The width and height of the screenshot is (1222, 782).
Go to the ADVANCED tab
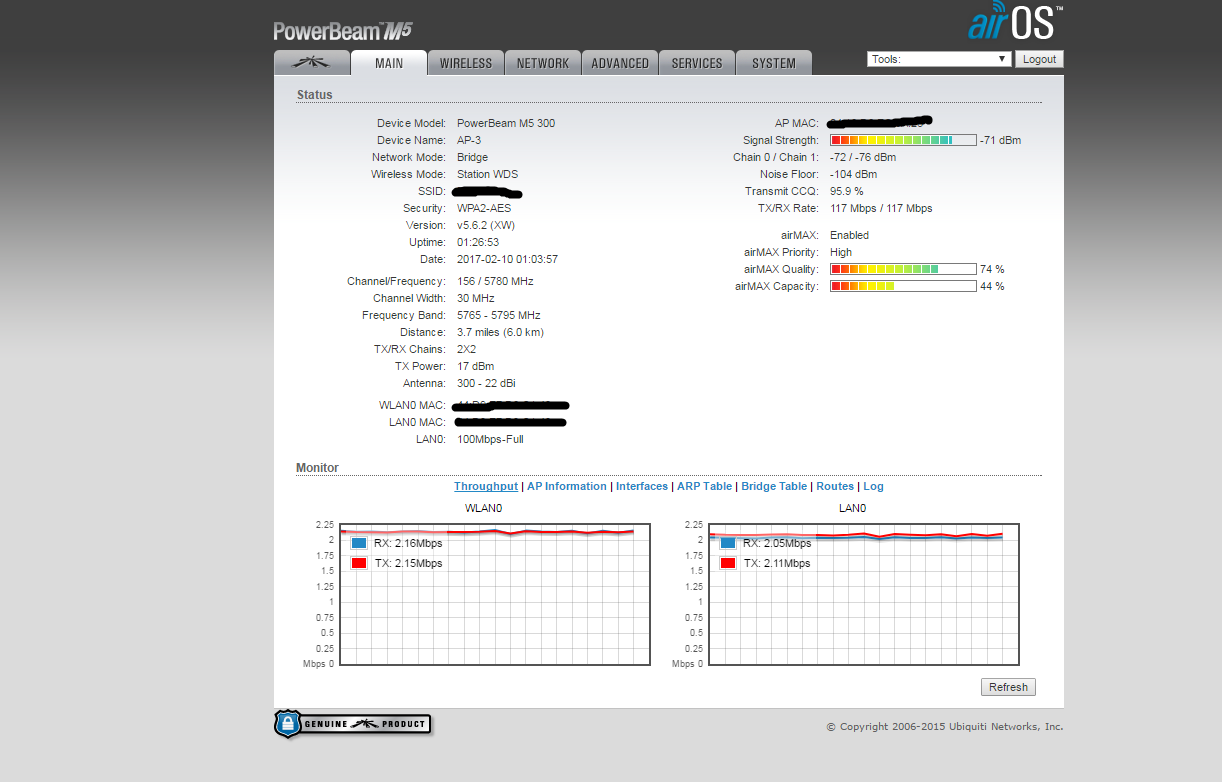tap(620, 63)
